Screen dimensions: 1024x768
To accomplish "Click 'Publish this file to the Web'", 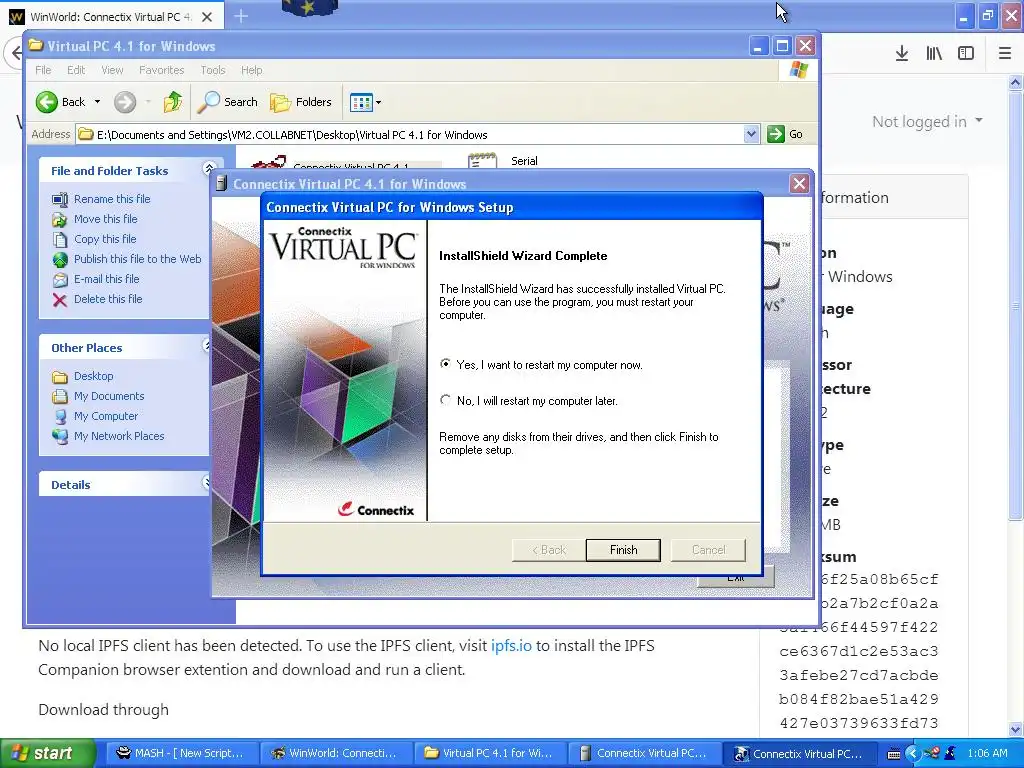I will 137,259.
